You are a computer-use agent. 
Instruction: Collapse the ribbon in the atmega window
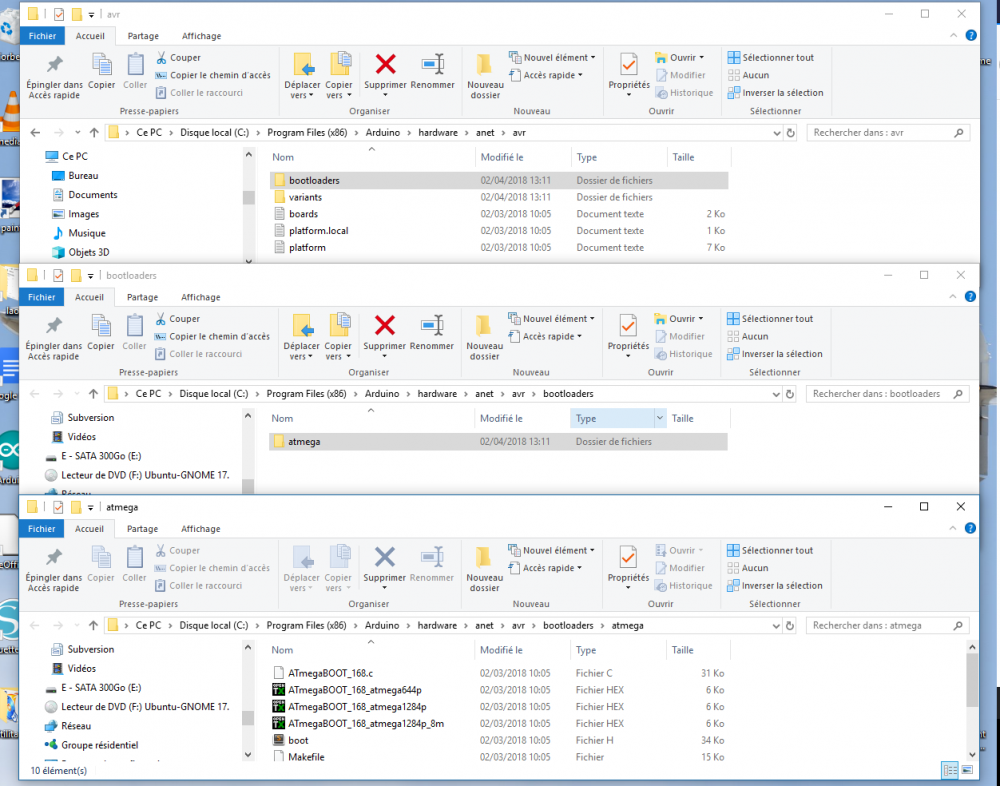(x=952, y=528)
